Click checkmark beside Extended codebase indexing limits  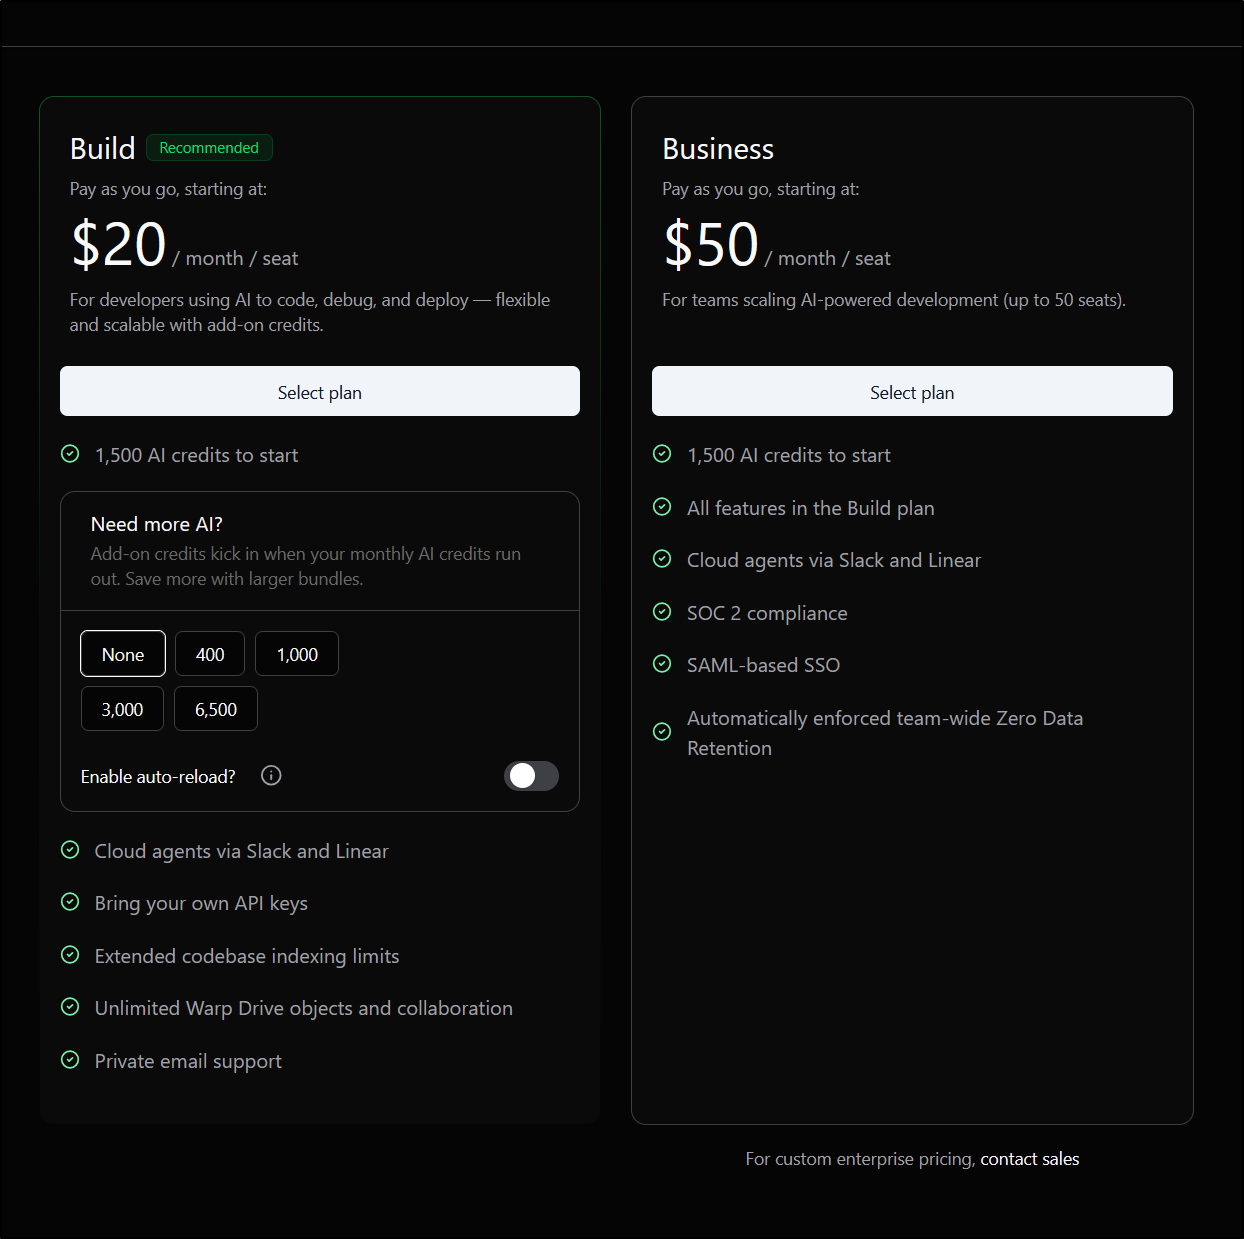(70, 955)
